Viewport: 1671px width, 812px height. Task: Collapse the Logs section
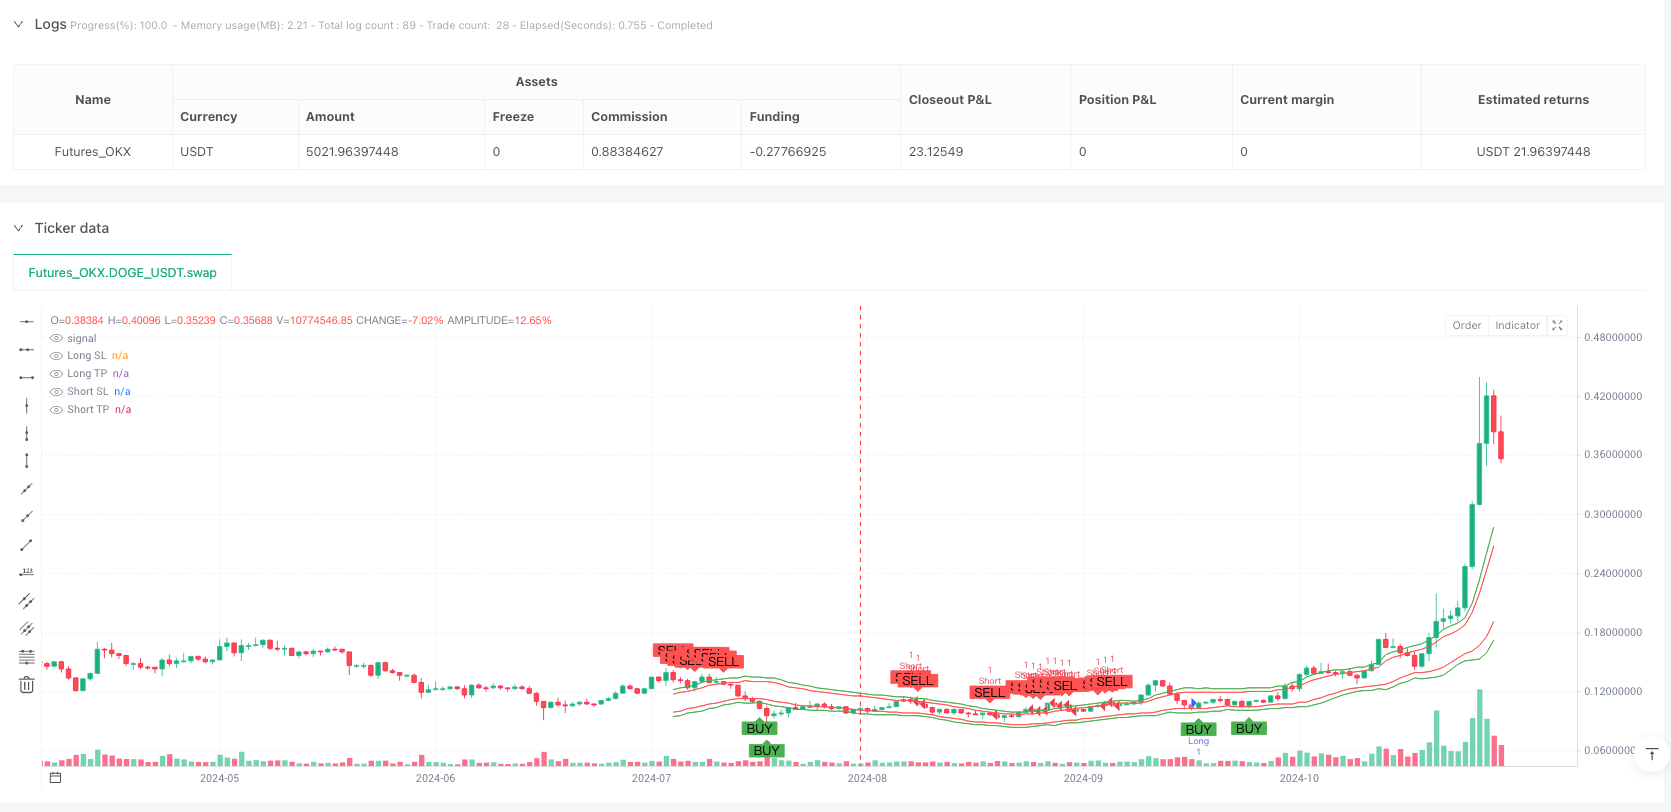click(18, 24)
